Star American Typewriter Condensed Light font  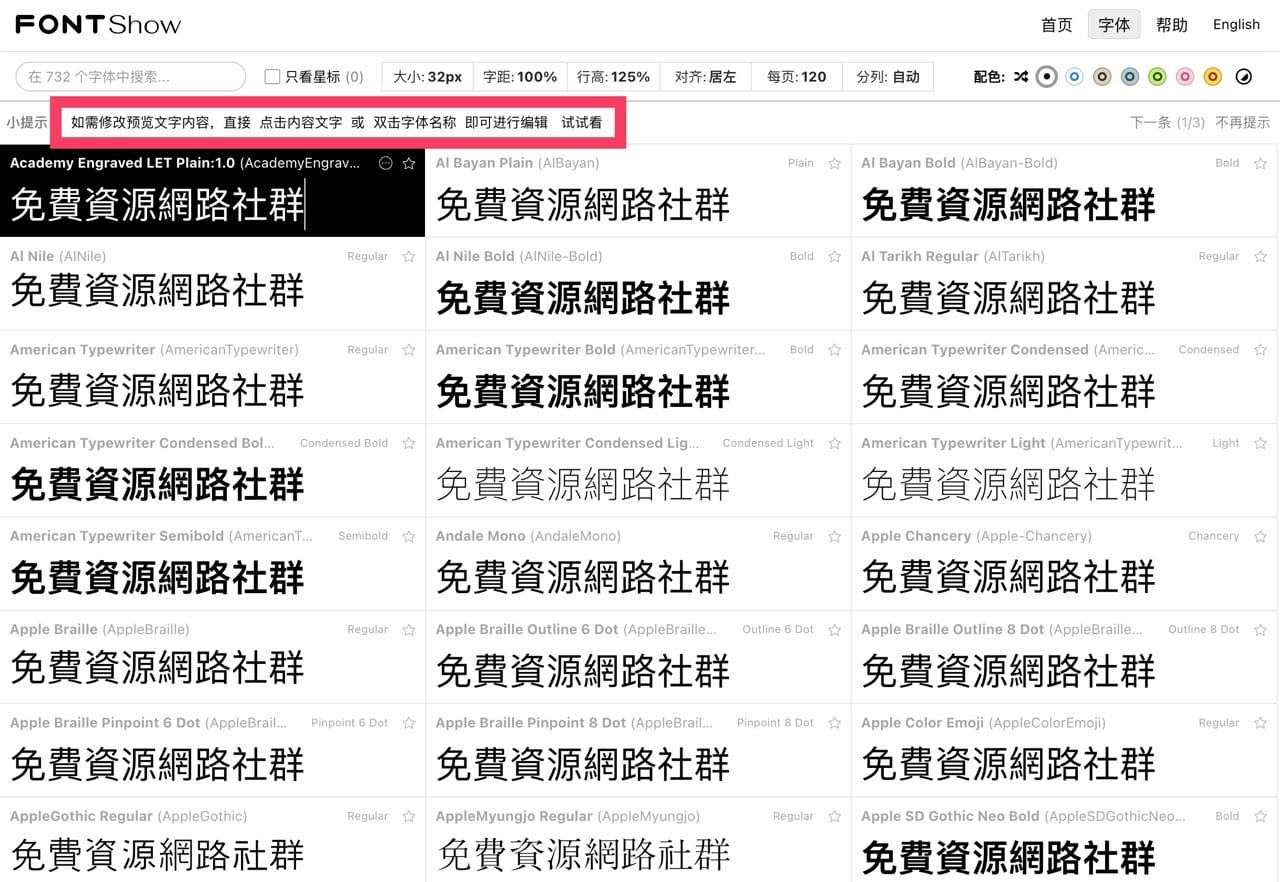point(835,443)
